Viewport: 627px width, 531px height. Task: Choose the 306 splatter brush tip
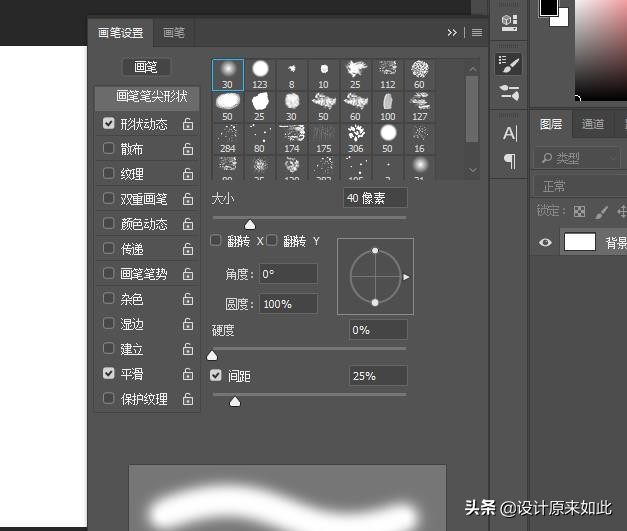355,139
